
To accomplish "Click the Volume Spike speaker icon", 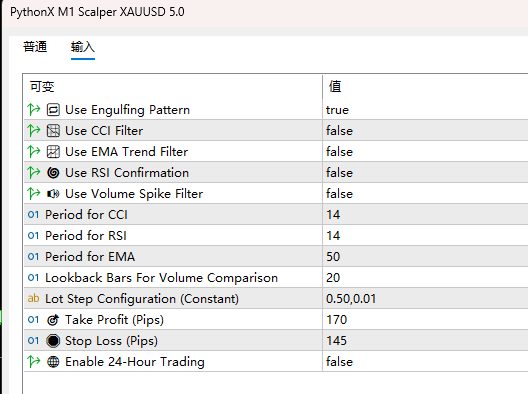I will [53, 194].
